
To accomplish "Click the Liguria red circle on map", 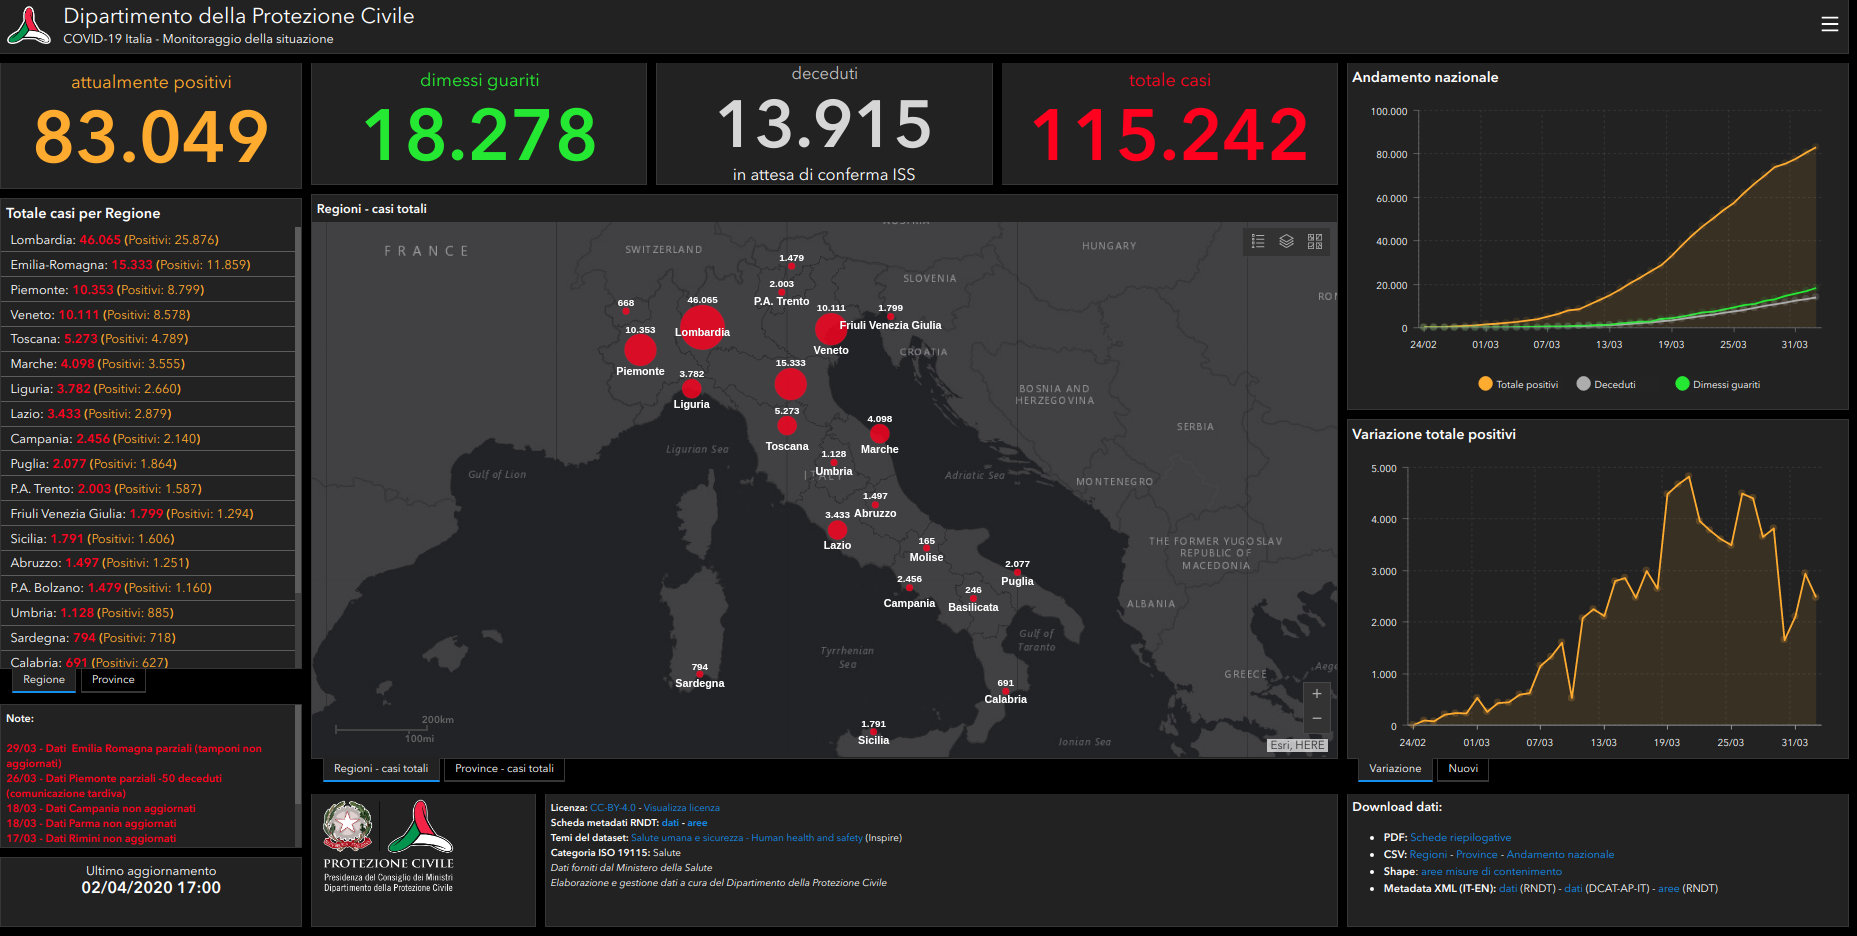I will coord(691,388).
